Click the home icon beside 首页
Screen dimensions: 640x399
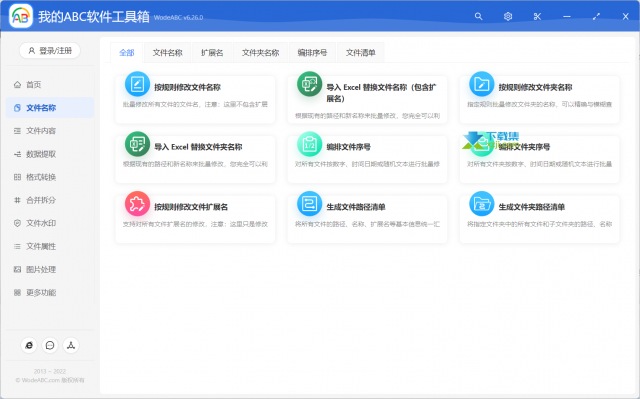coord(17,84)
